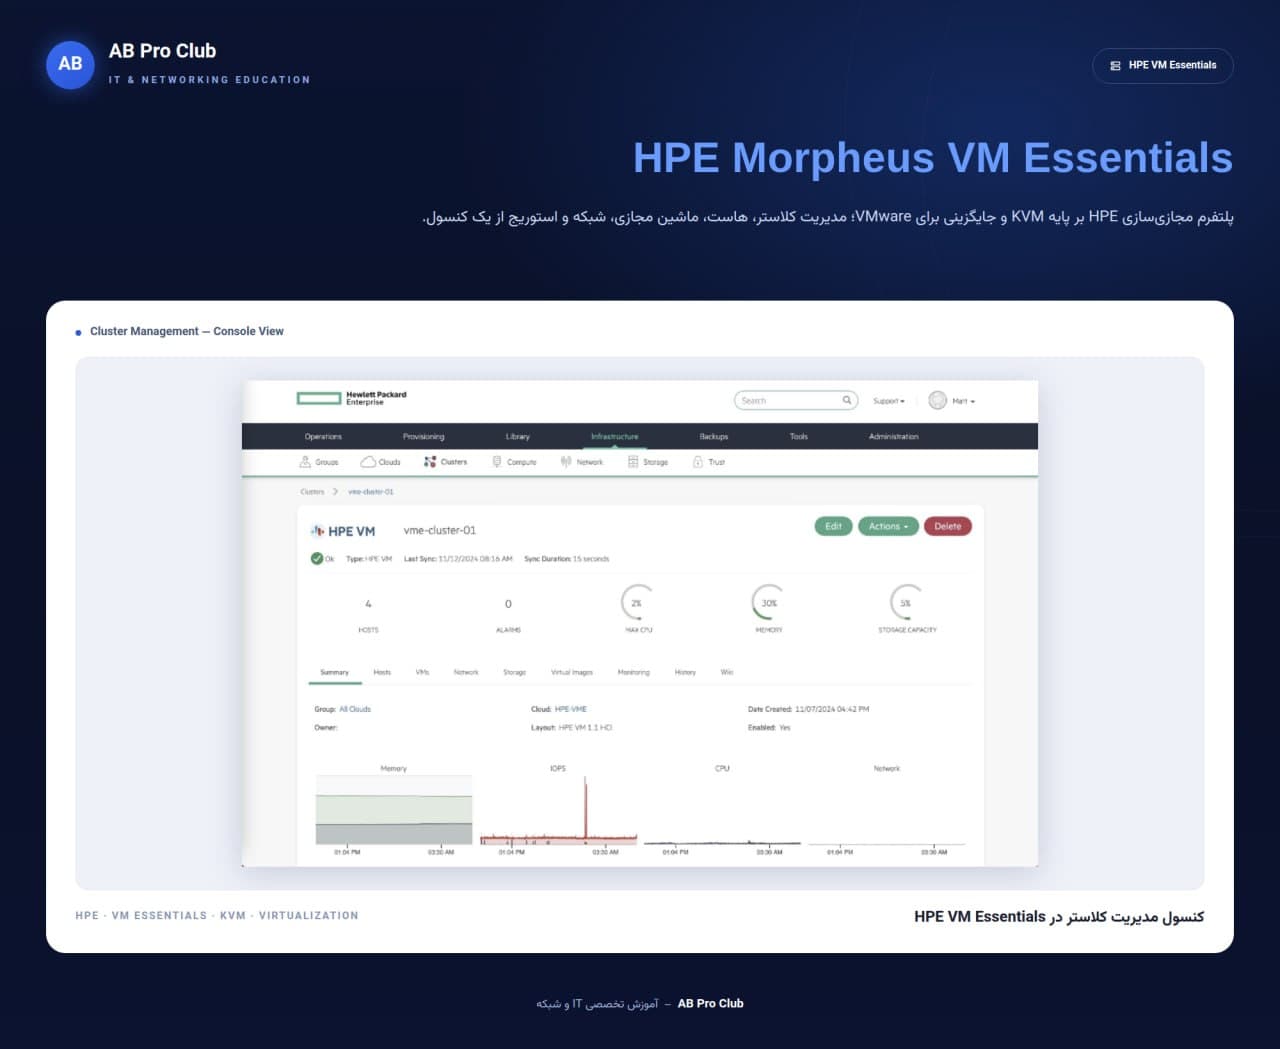Viewport: 1280px width, 1049px height.
Task: Switch to the History tab
Action: pos(685,673)
